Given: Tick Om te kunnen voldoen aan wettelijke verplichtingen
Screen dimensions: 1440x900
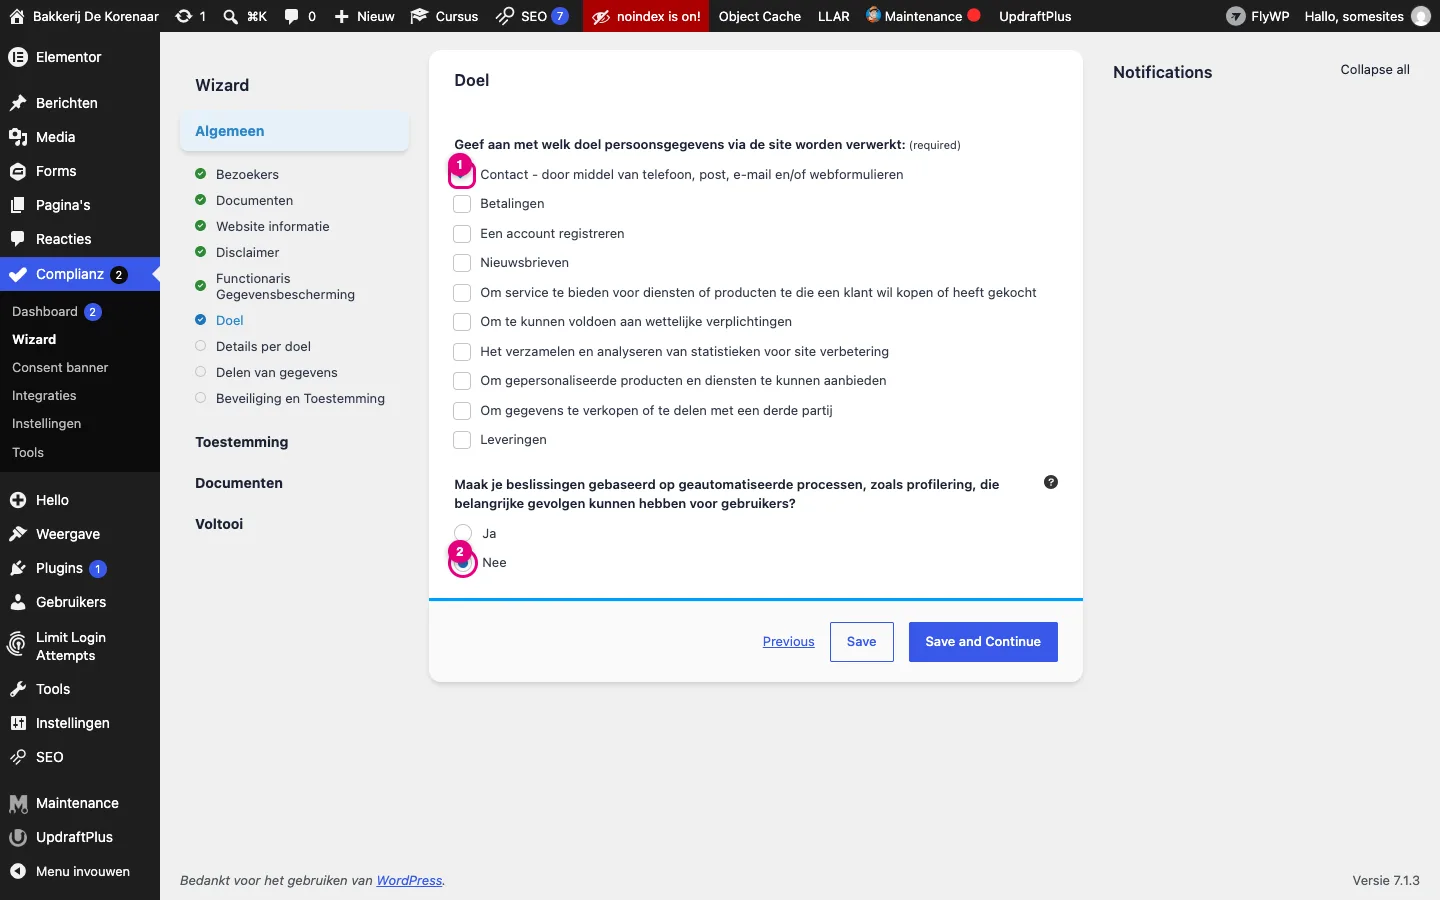Looking at the screenshot, I should click(x=462, y=322).
